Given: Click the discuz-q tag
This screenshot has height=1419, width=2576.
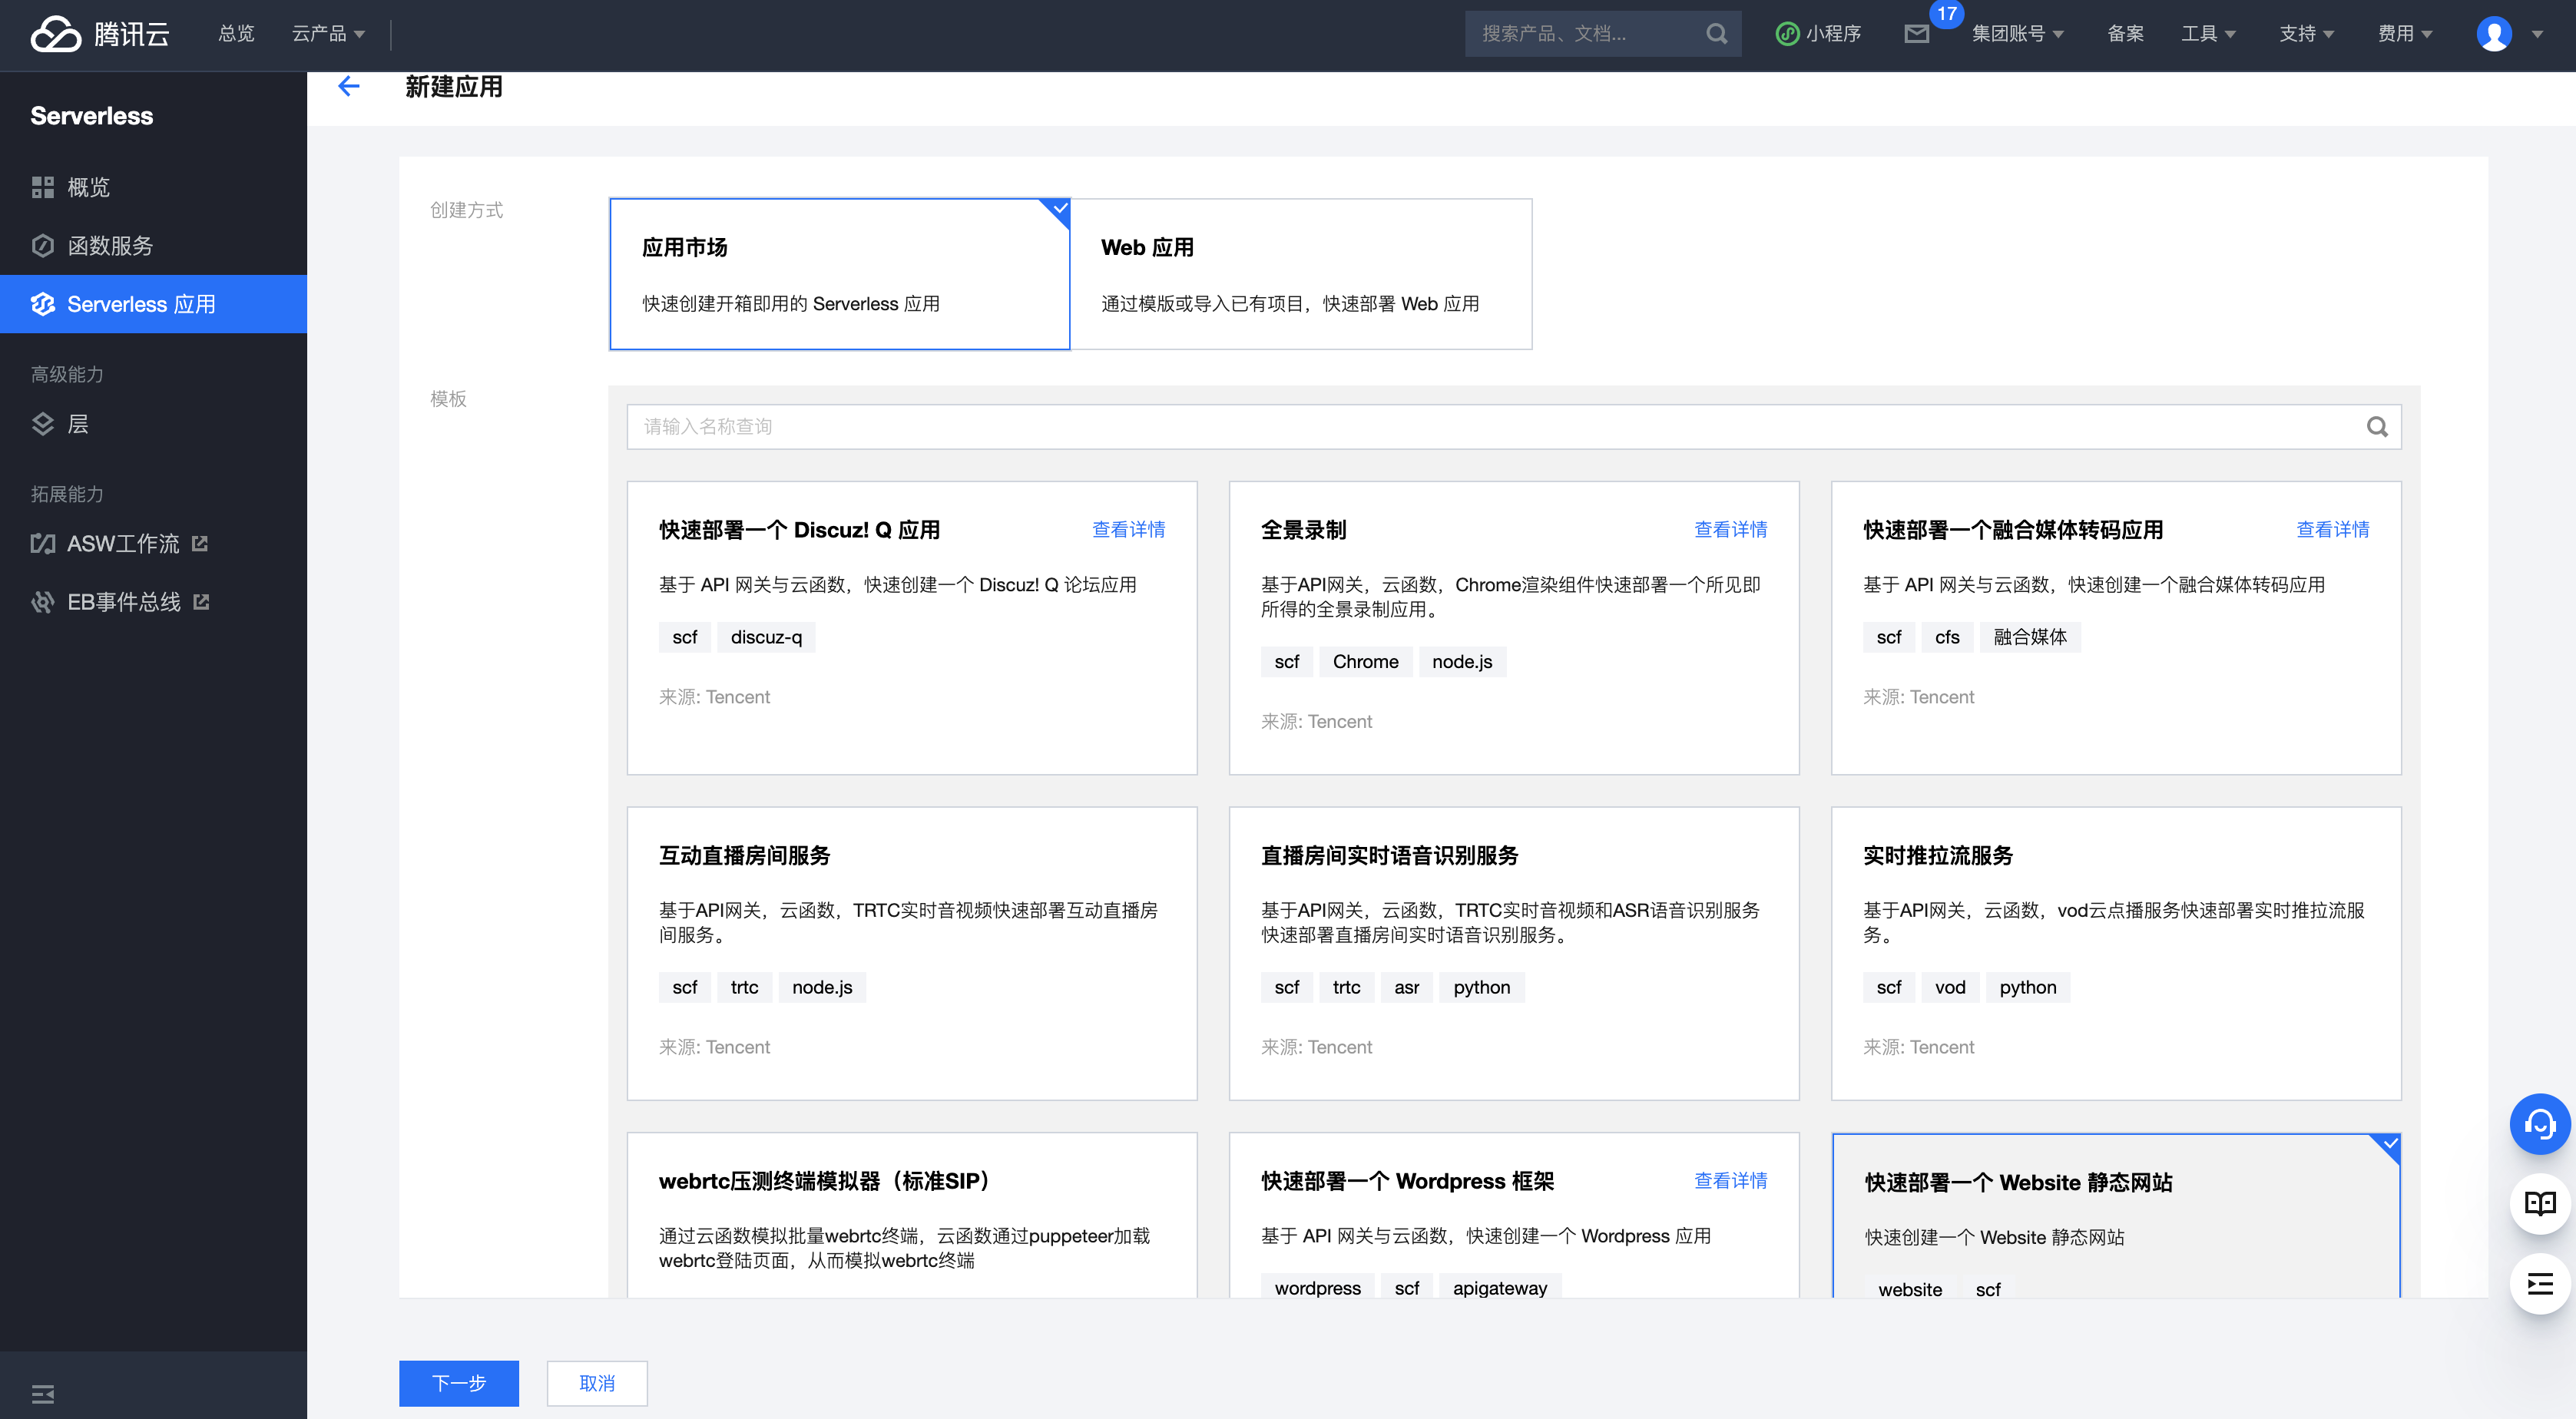Looking at the screenshot, I should 766,637.
